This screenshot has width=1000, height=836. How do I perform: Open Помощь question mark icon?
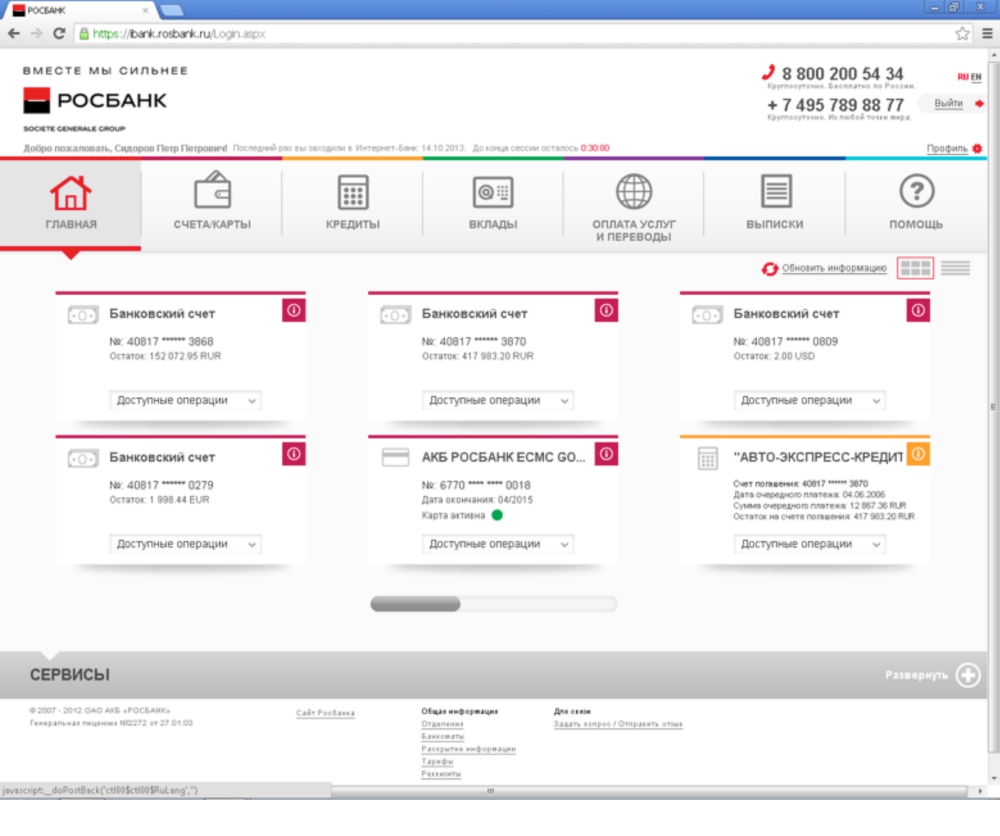coord(916,191)
